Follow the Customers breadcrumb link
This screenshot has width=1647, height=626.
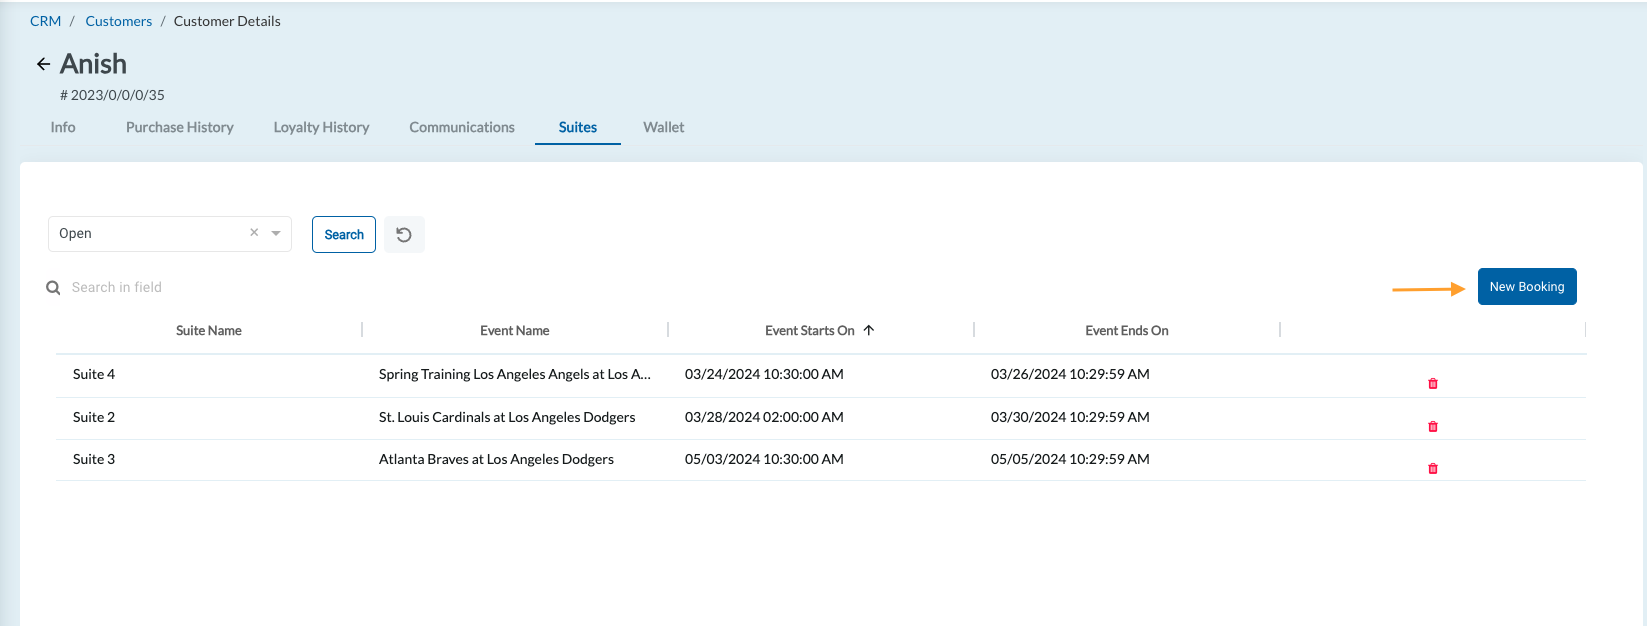119,21
